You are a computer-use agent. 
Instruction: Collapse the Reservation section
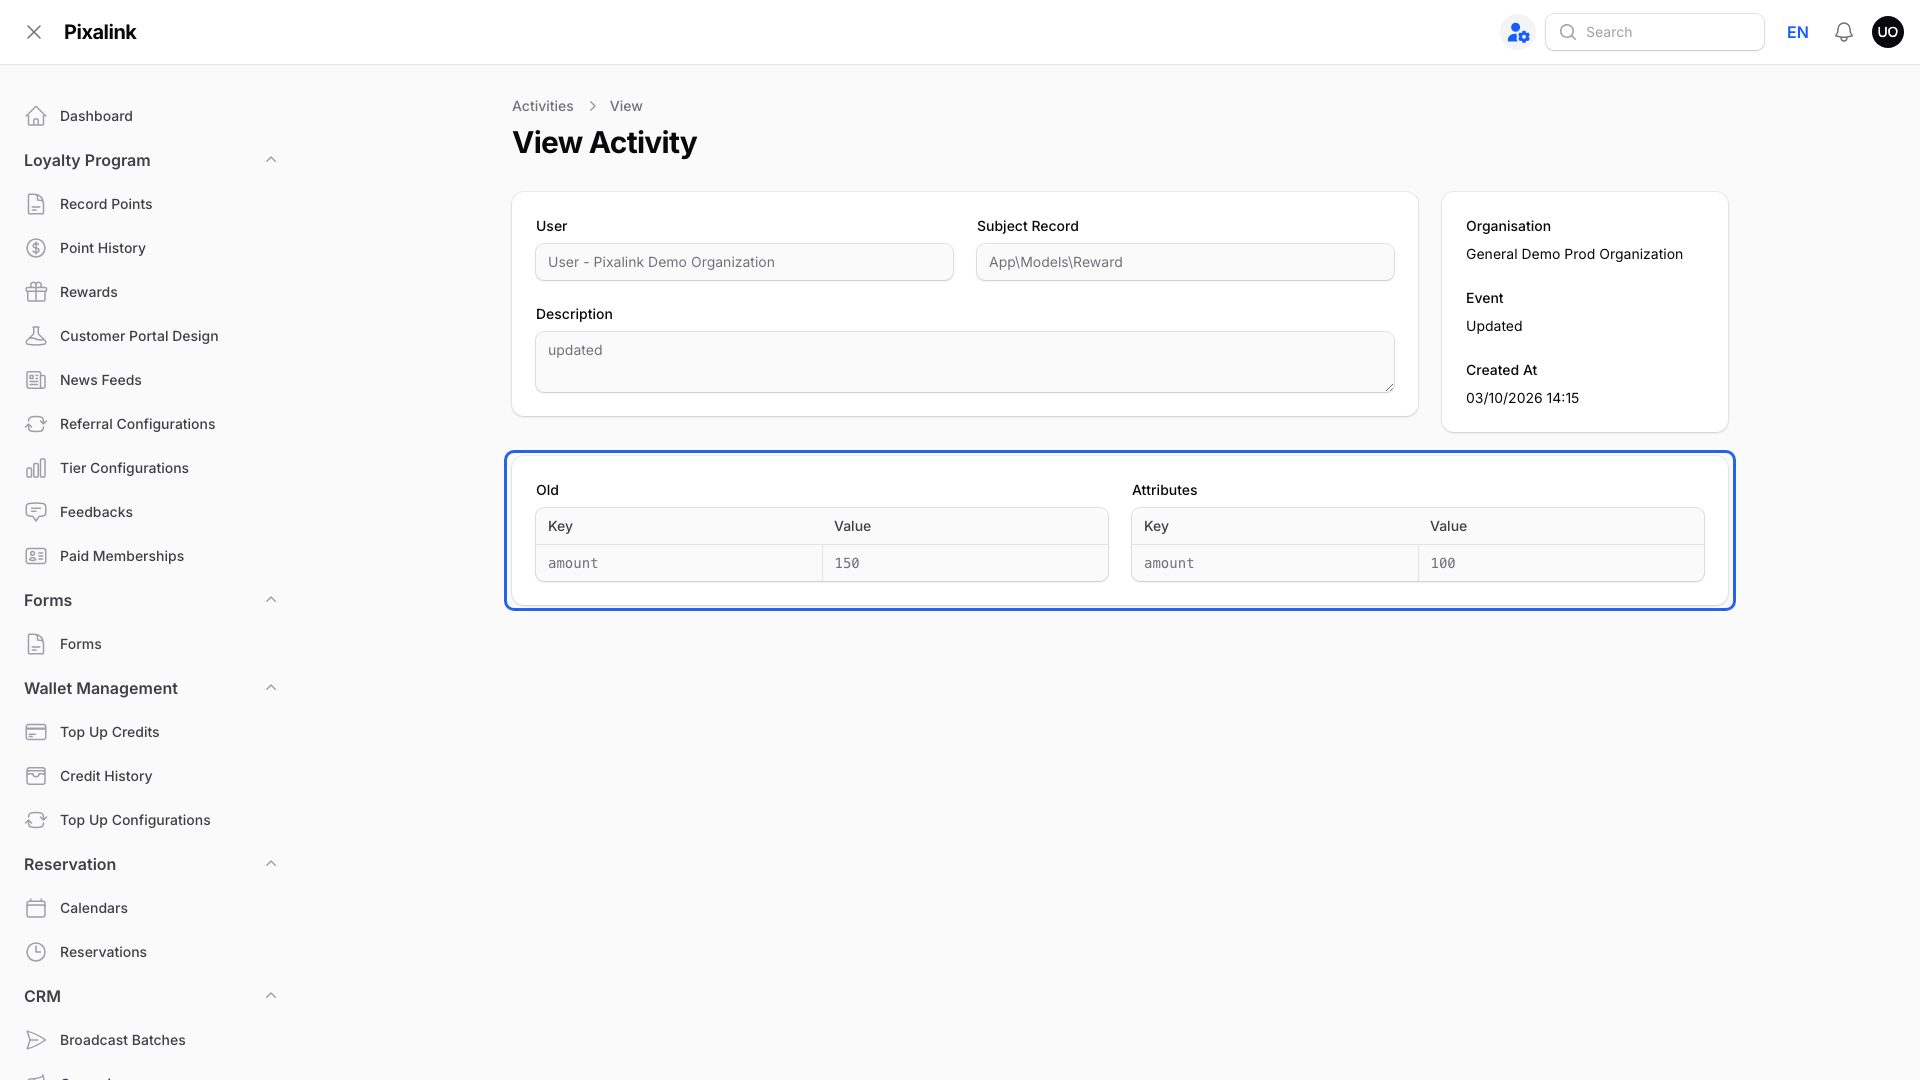271,864
